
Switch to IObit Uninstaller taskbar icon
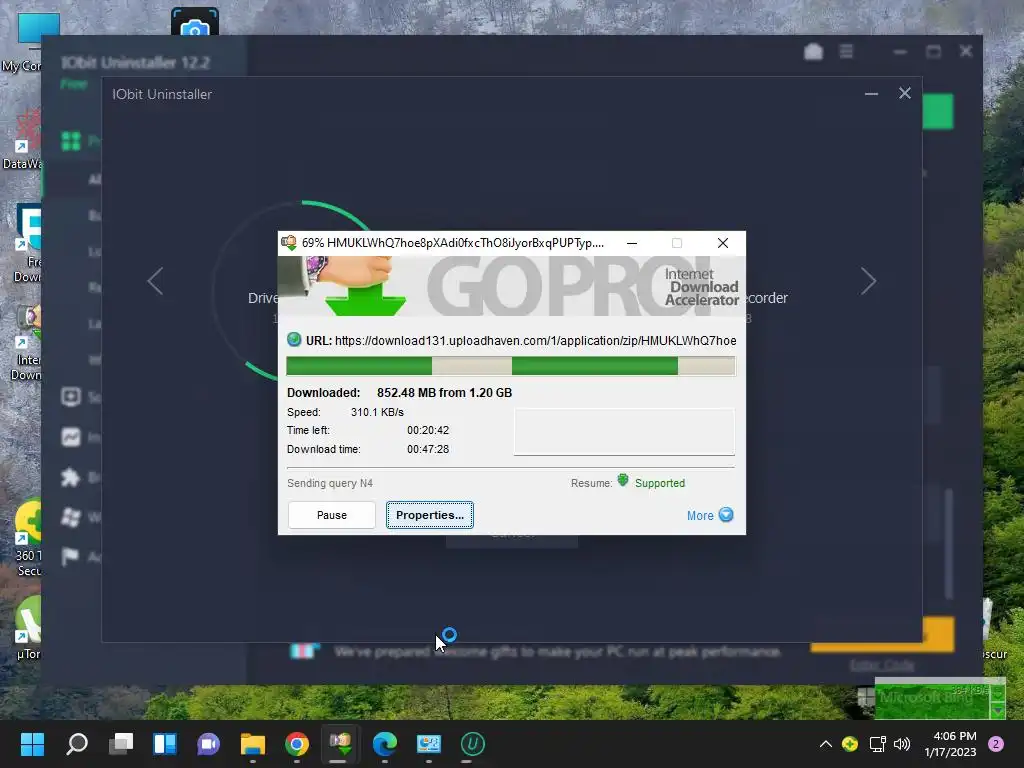(x=473, y=744)
